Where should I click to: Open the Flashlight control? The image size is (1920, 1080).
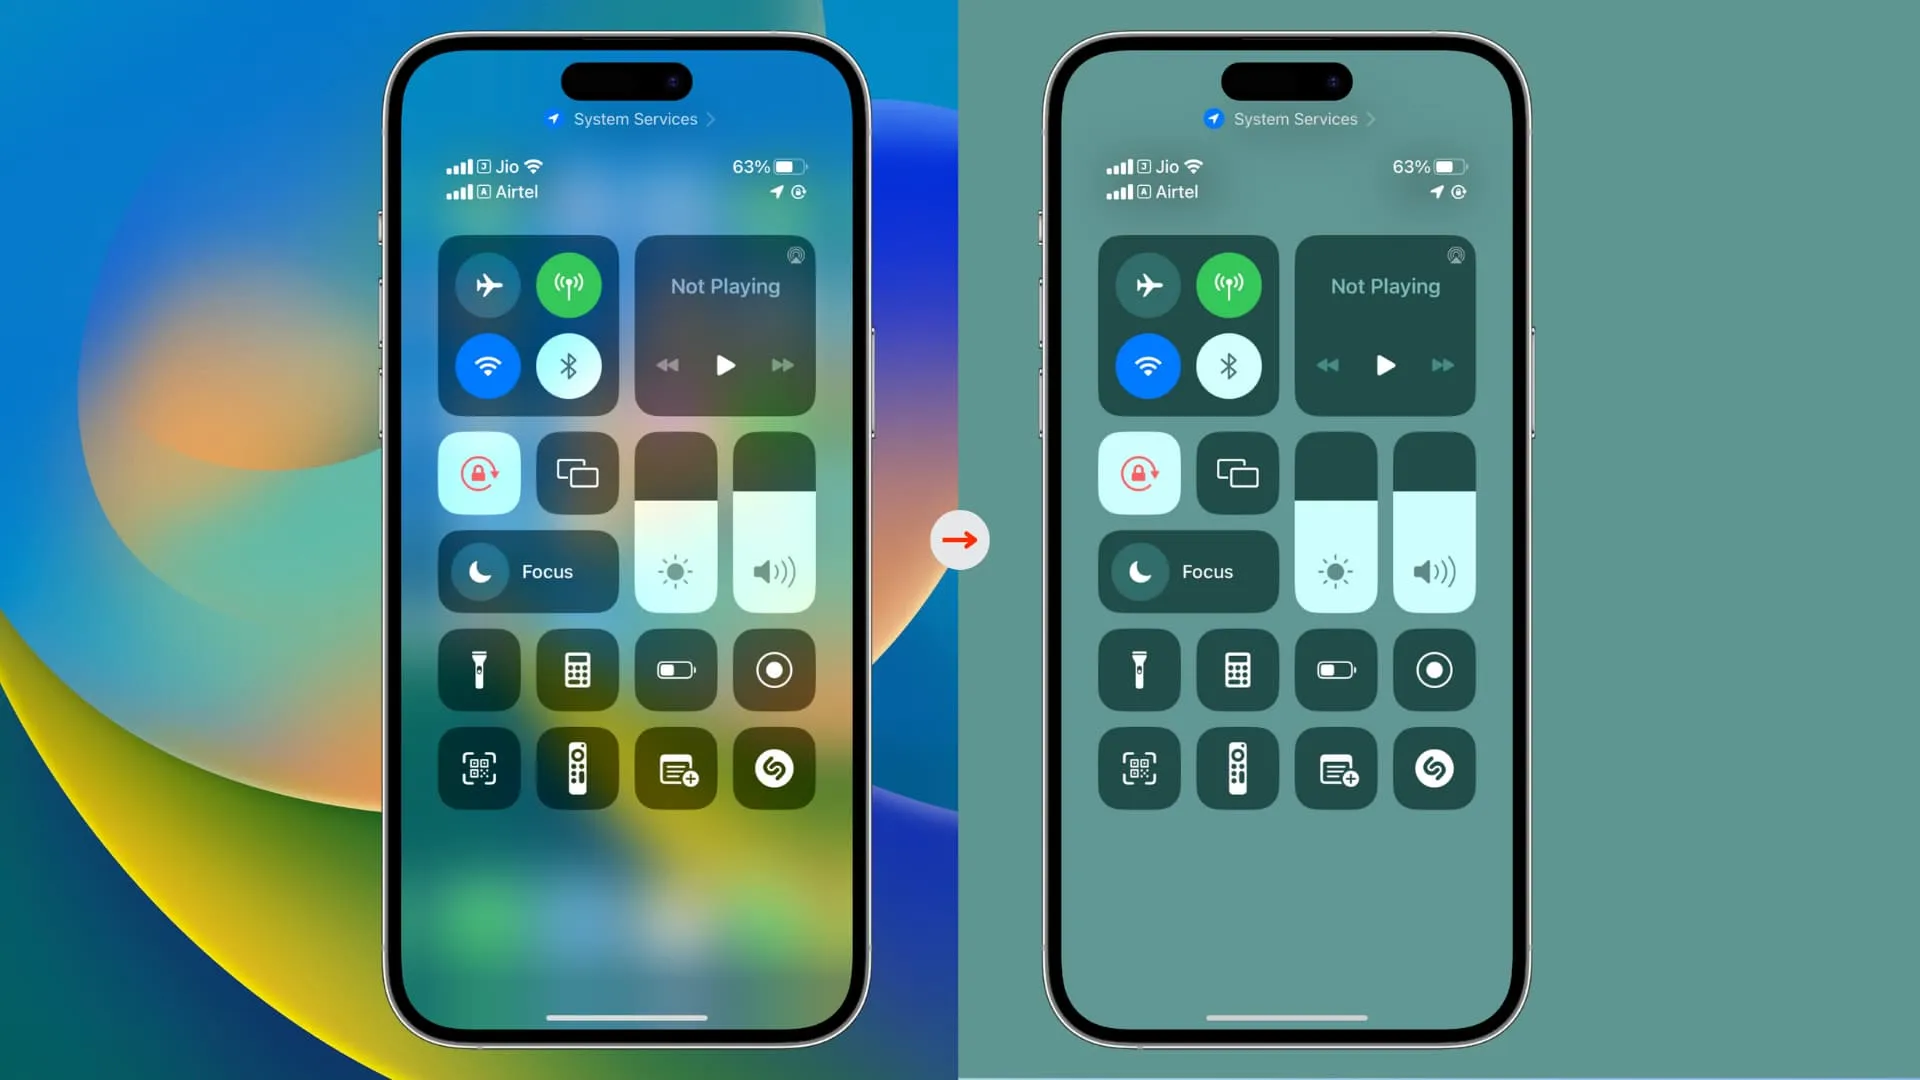(480, 671)
